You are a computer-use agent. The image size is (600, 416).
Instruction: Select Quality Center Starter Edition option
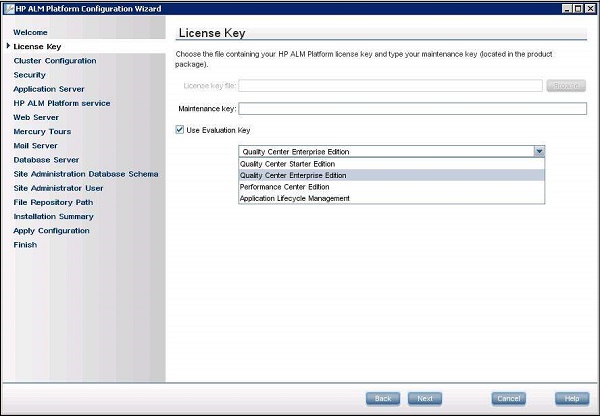coord(391,164)
